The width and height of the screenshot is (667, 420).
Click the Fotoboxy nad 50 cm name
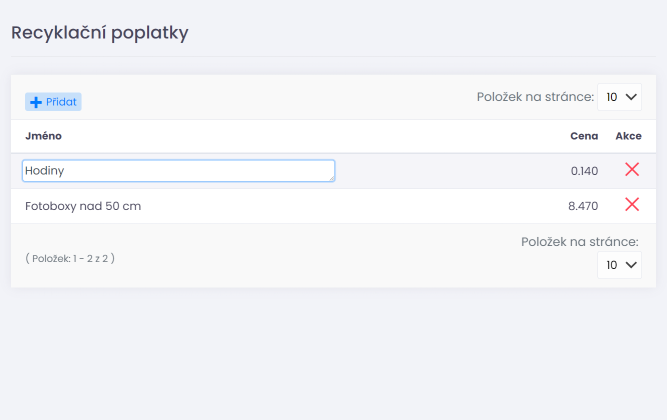click(83, 206)
